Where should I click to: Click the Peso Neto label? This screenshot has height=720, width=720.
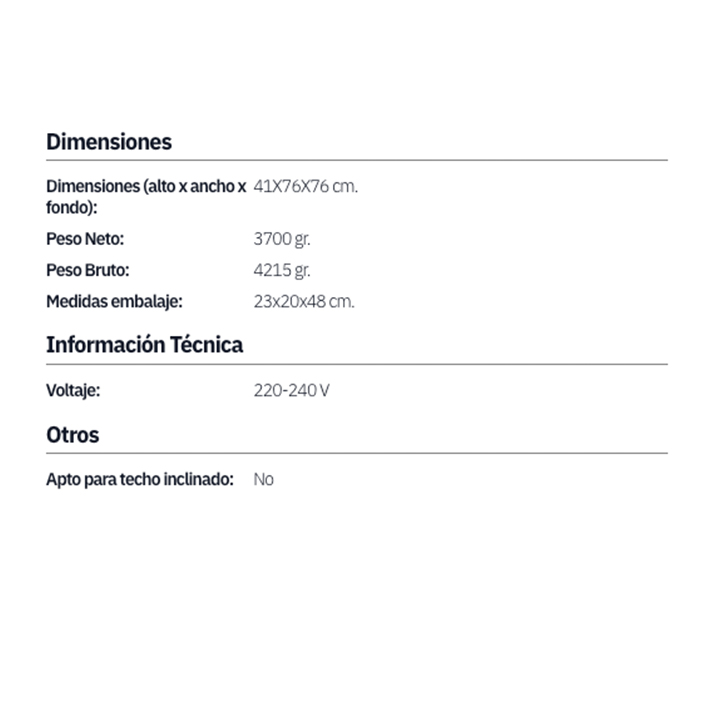click(85, 240)
